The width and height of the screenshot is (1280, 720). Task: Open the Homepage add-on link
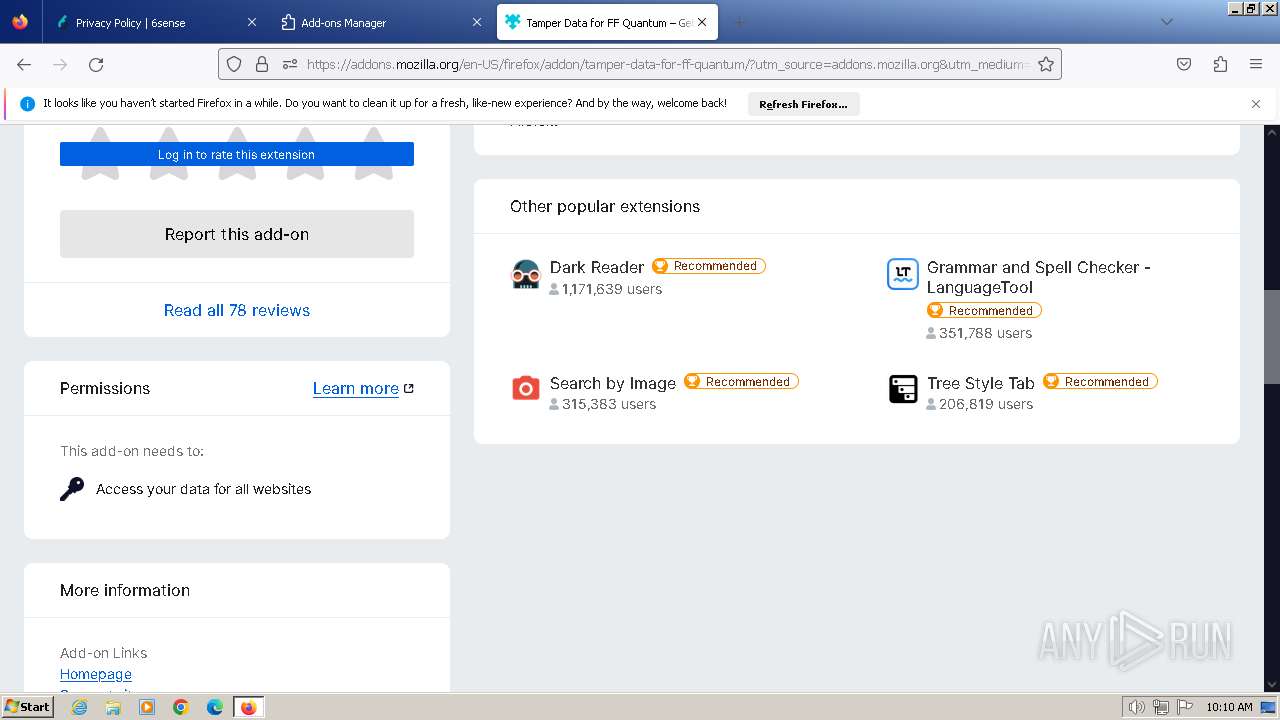[x=96, y=674]
